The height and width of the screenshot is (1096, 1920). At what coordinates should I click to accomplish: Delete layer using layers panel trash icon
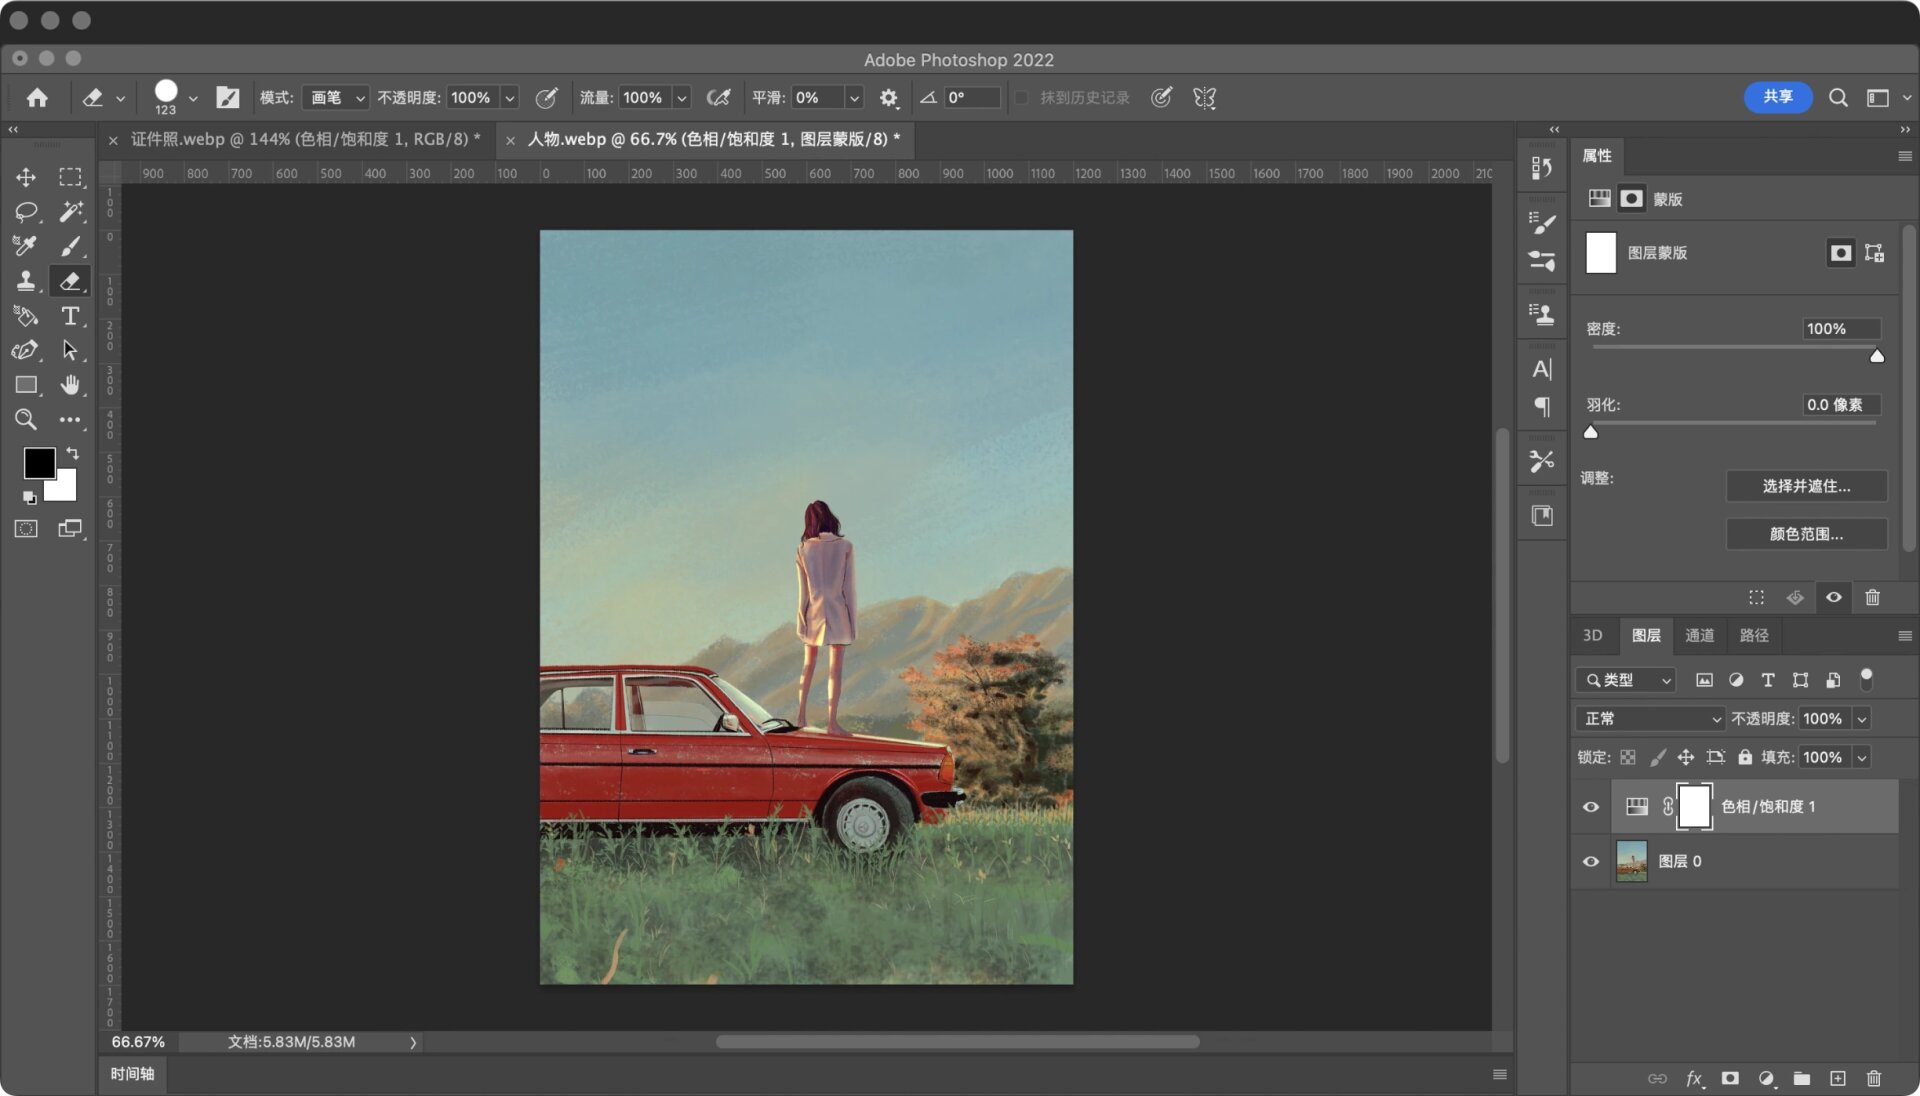pyautogui.click(x=1873, y=1078)
